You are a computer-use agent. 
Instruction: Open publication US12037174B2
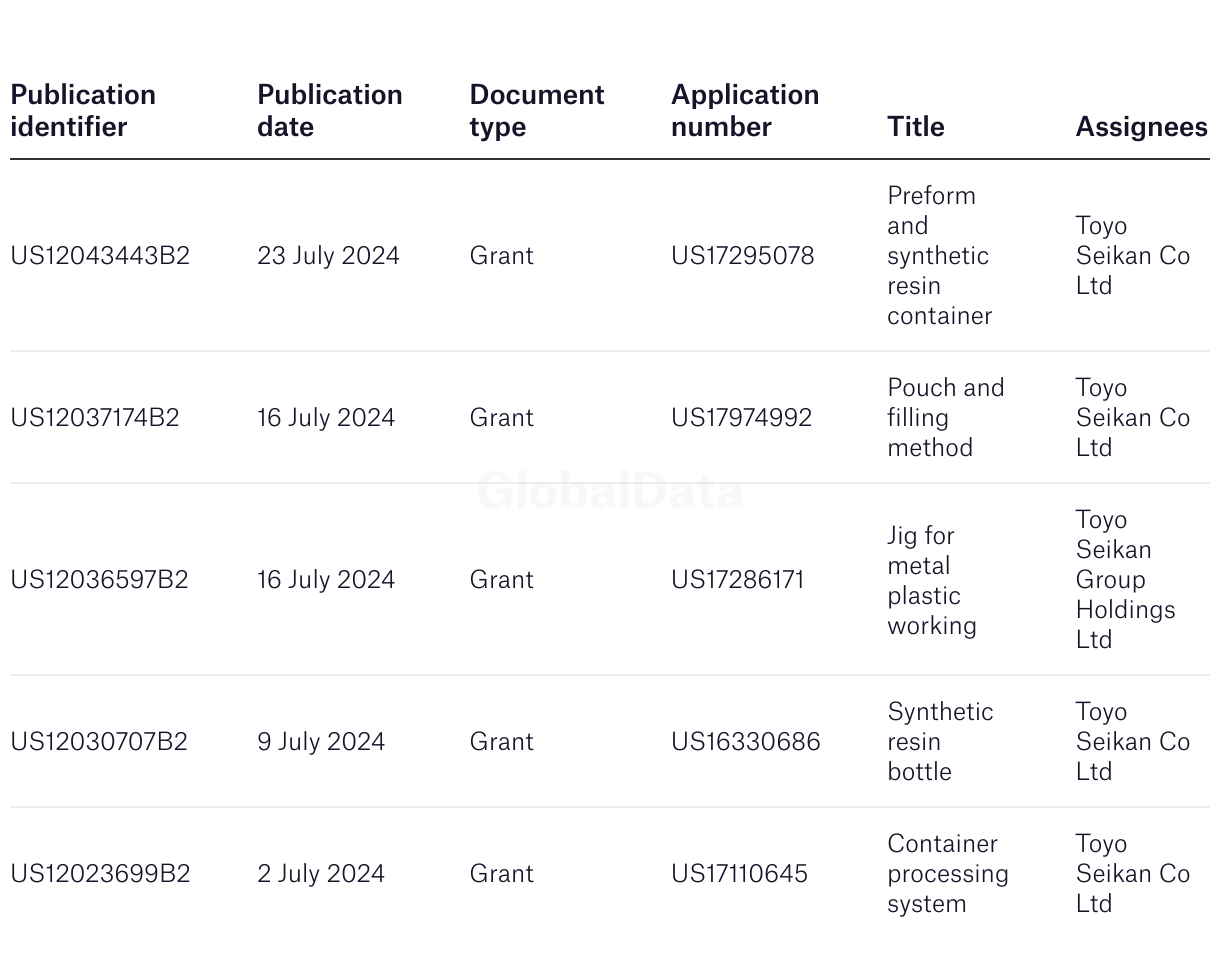(x=95, y=418)
